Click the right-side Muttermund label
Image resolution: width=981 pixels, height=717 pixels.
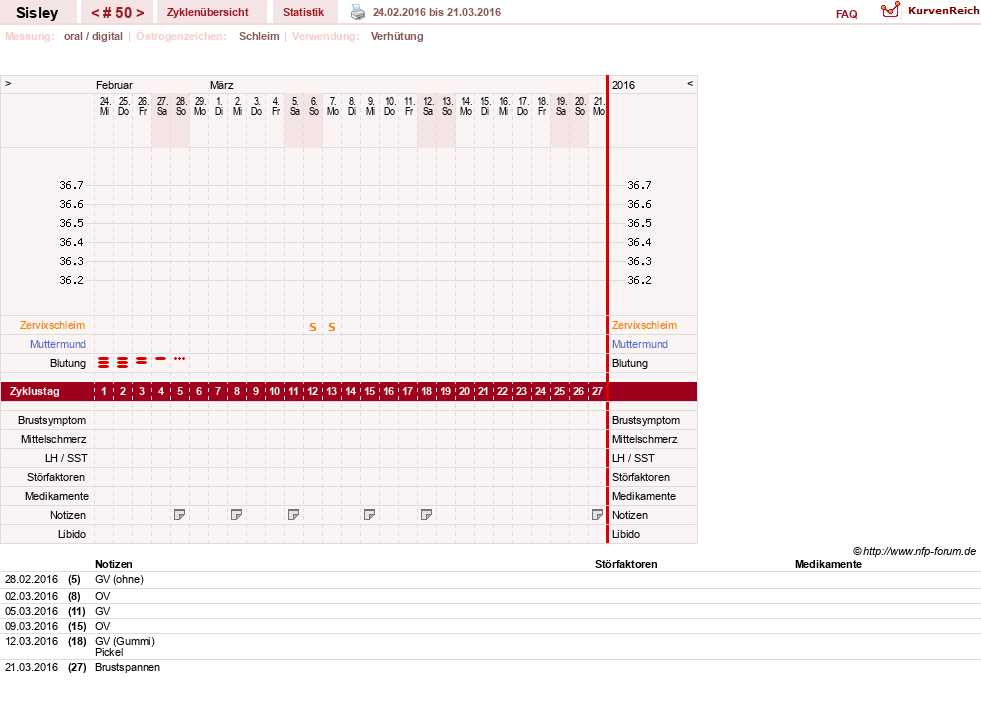639,344
